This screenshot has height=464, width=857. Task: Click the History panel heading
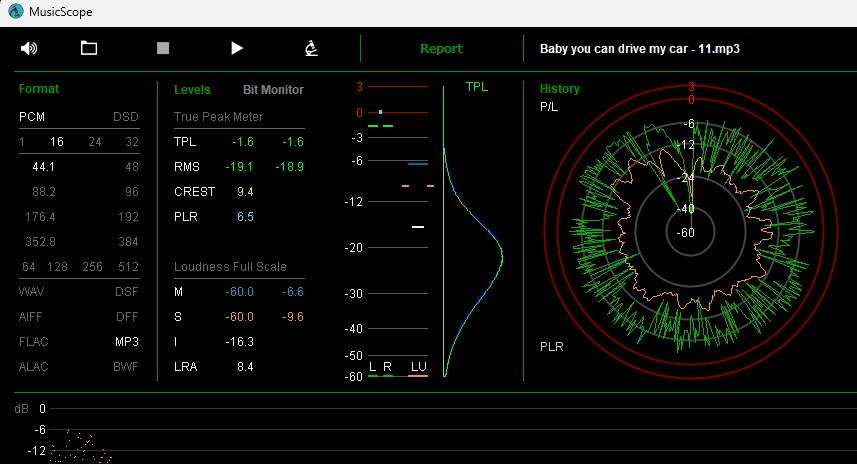[559, 89]
